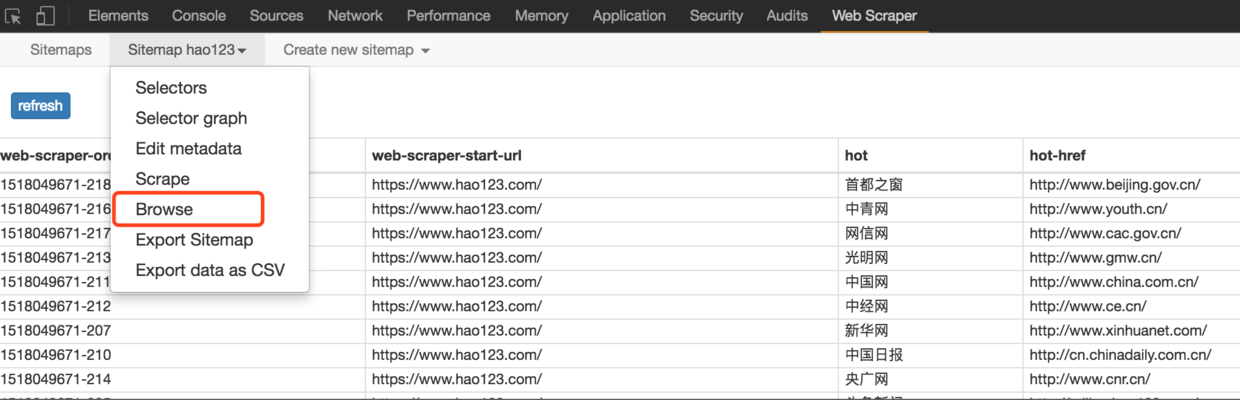Click the hot-href column header

tap(1057, 155)
